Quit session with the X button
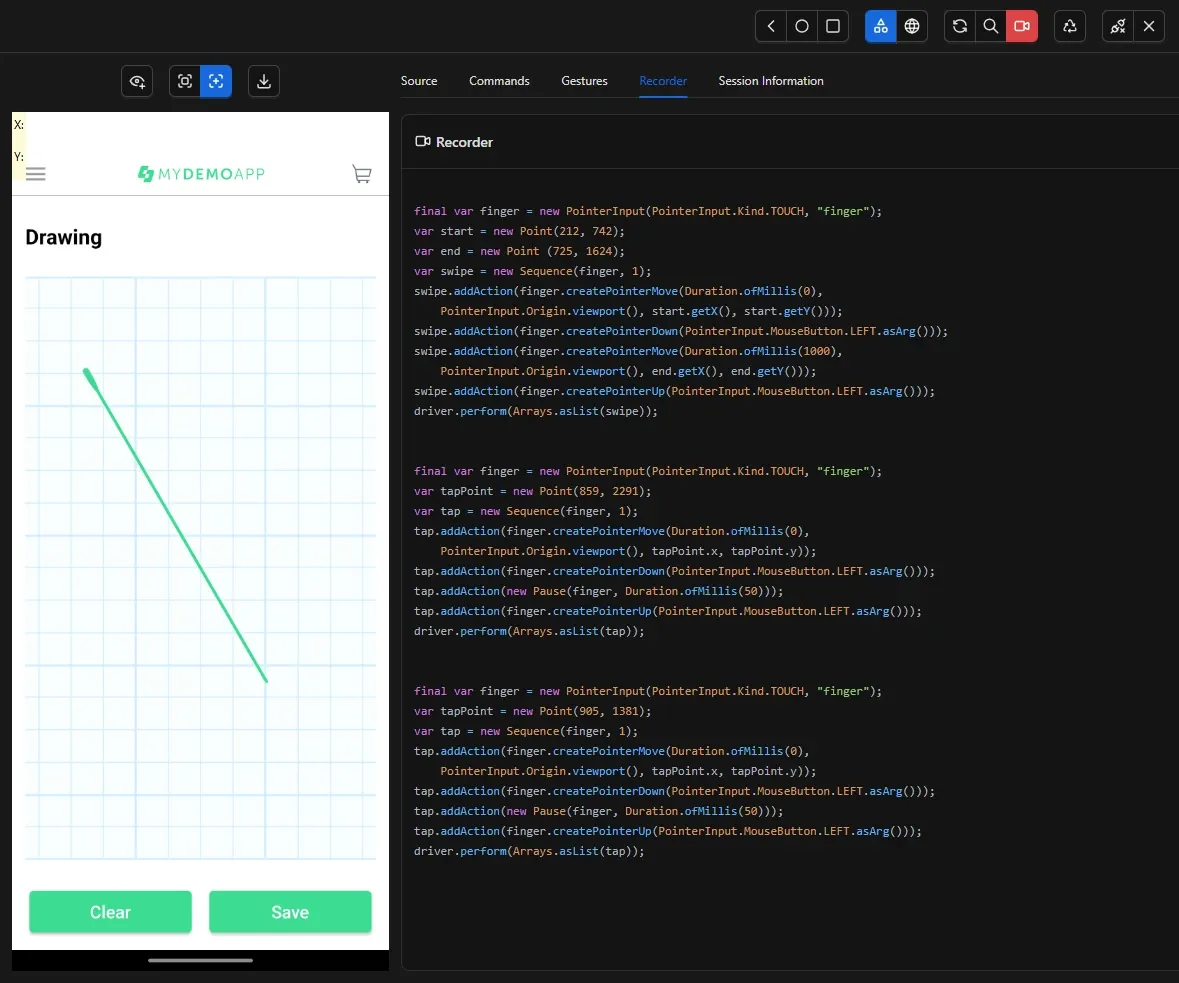The image size is (1179, 983). point(1149,26)
